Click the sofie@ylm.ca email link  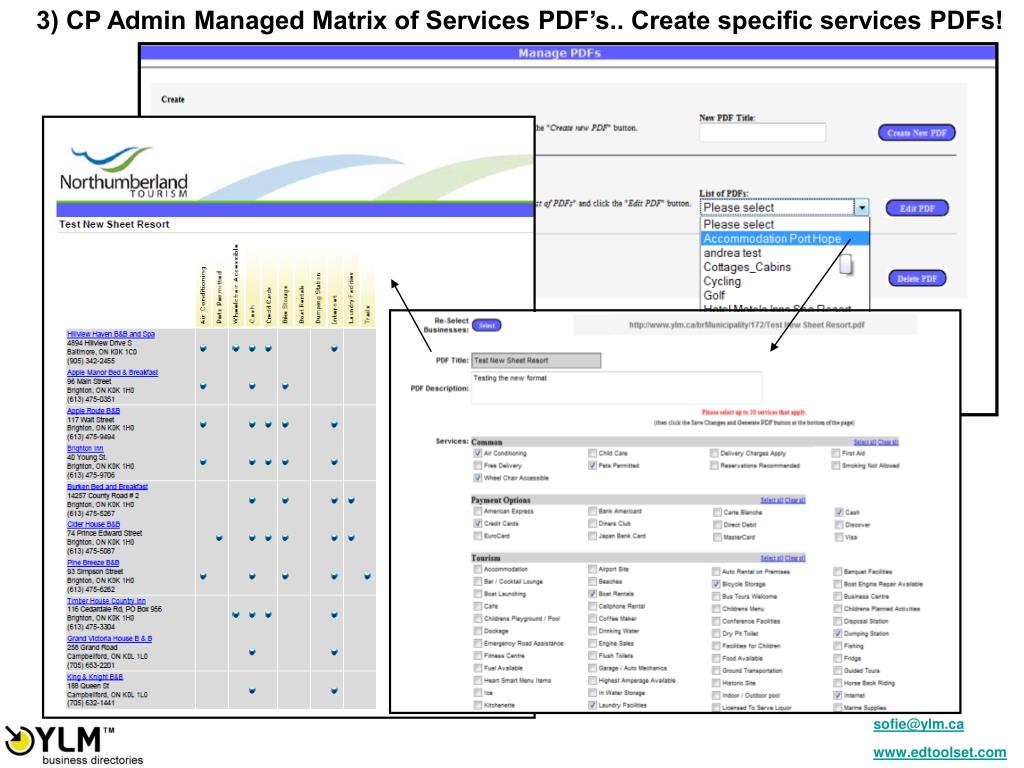pyautogui.click(x=918, y=724)
